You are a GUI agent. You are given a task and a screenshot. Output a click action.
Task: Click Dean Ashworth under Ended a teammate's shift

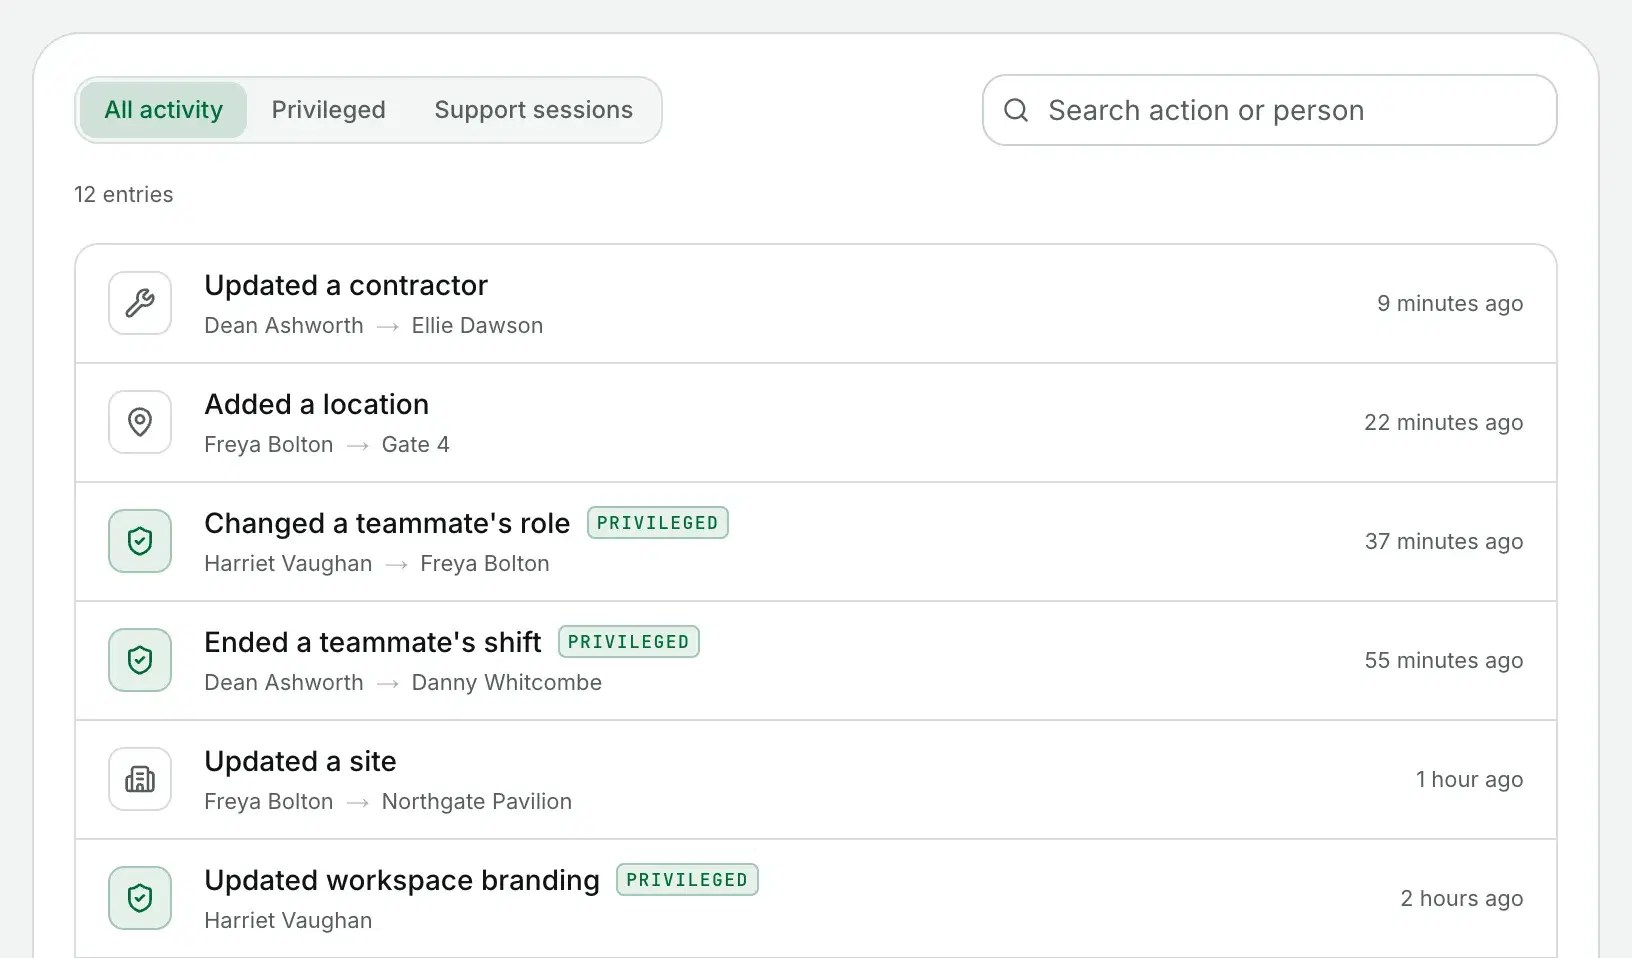[284, 683]
